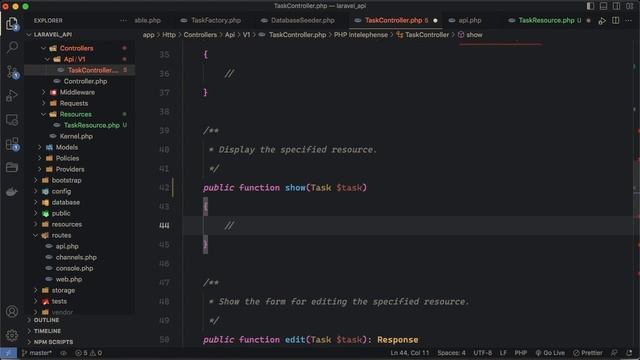
Task: Close the TaskController.php tab unsaved dot
Action: tap(435, 20)
